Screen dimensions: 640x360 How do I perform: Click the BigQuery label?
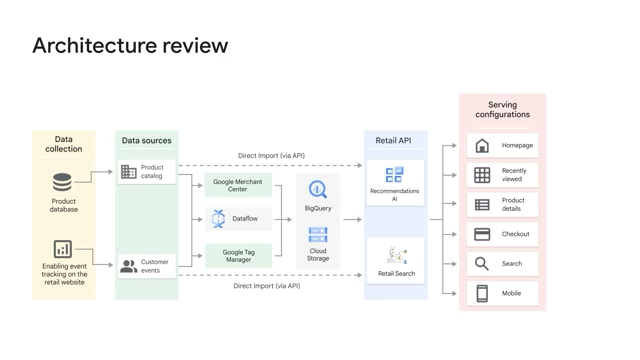coord(318,208)
